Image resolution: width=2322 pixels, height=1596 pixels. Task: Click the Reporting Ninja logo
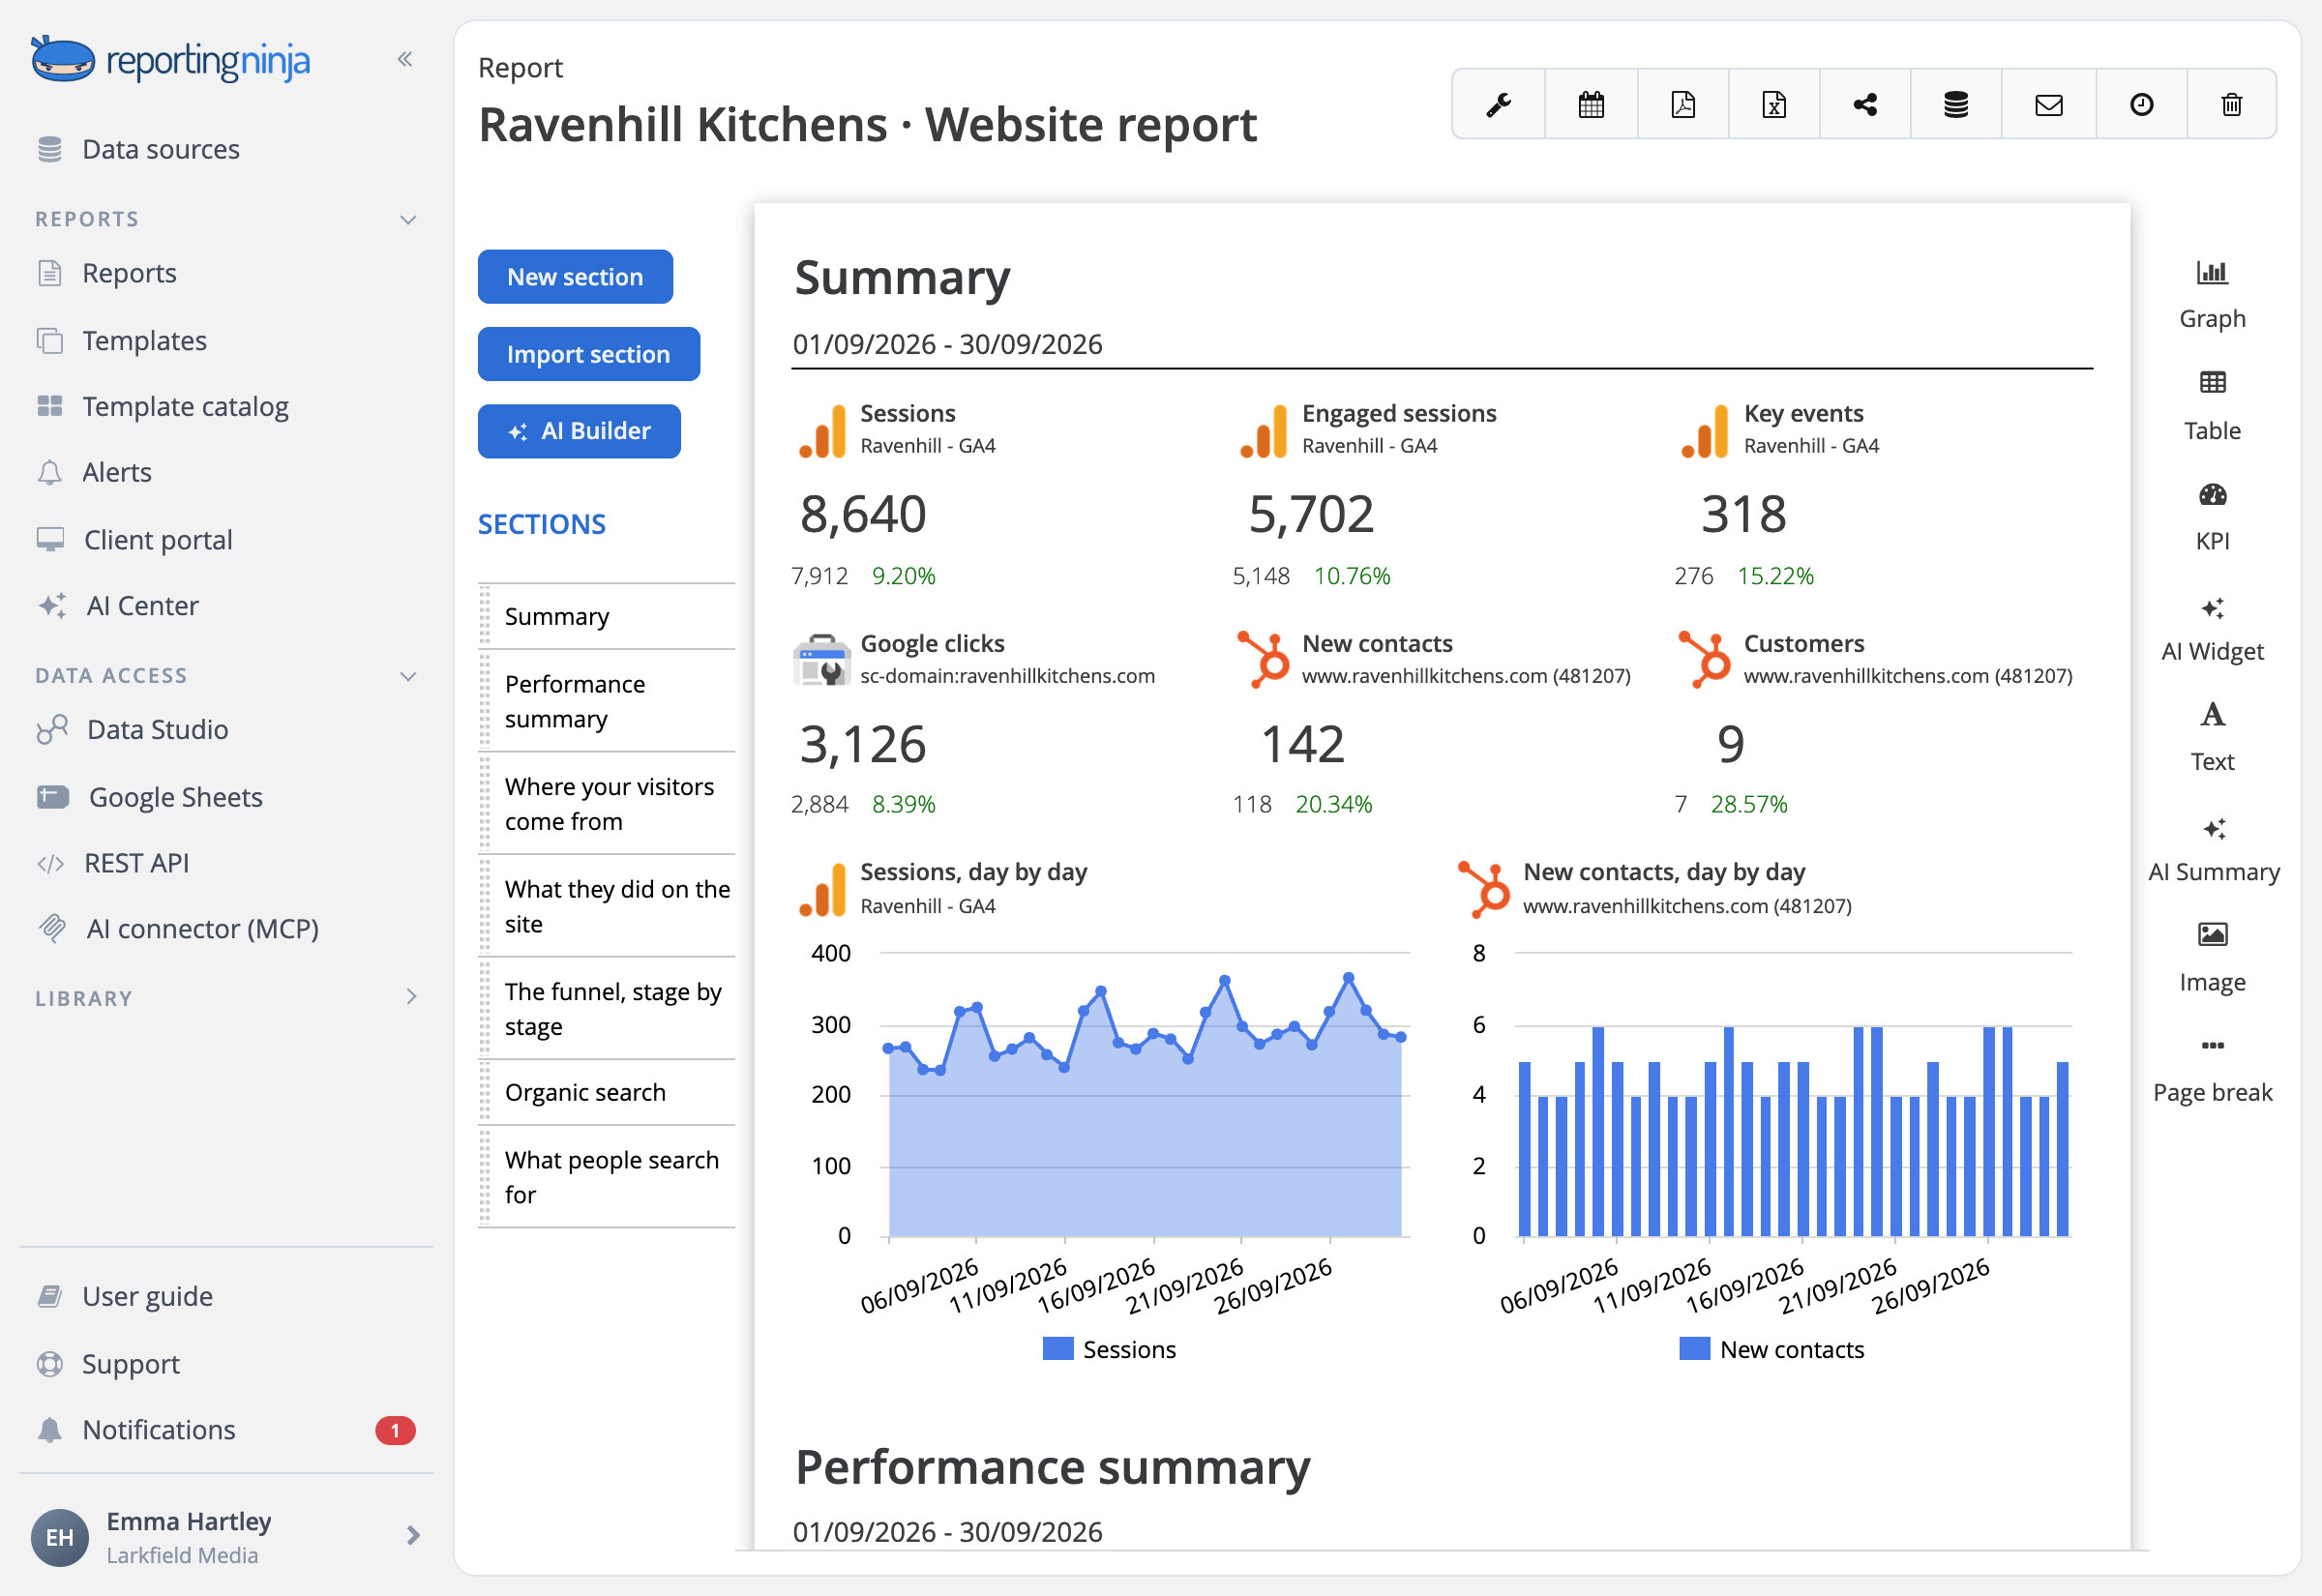click(171, 60)
